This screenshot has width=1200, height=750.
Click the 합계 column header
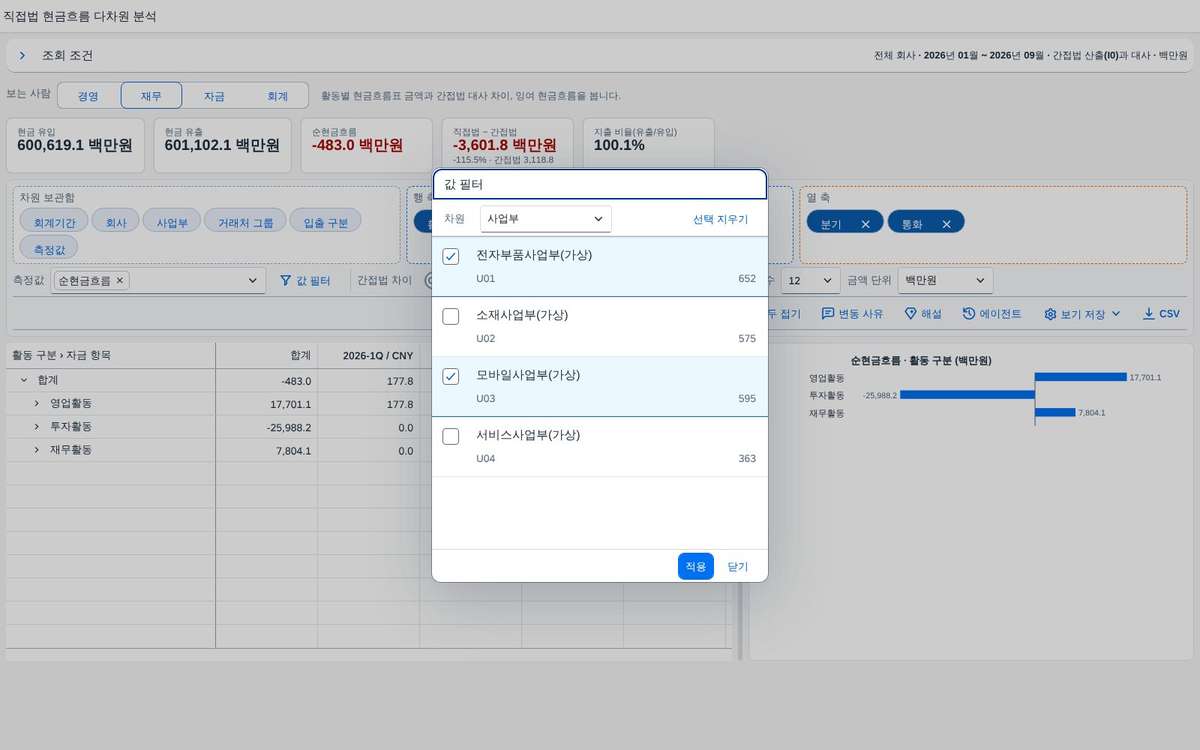point(266,356)
